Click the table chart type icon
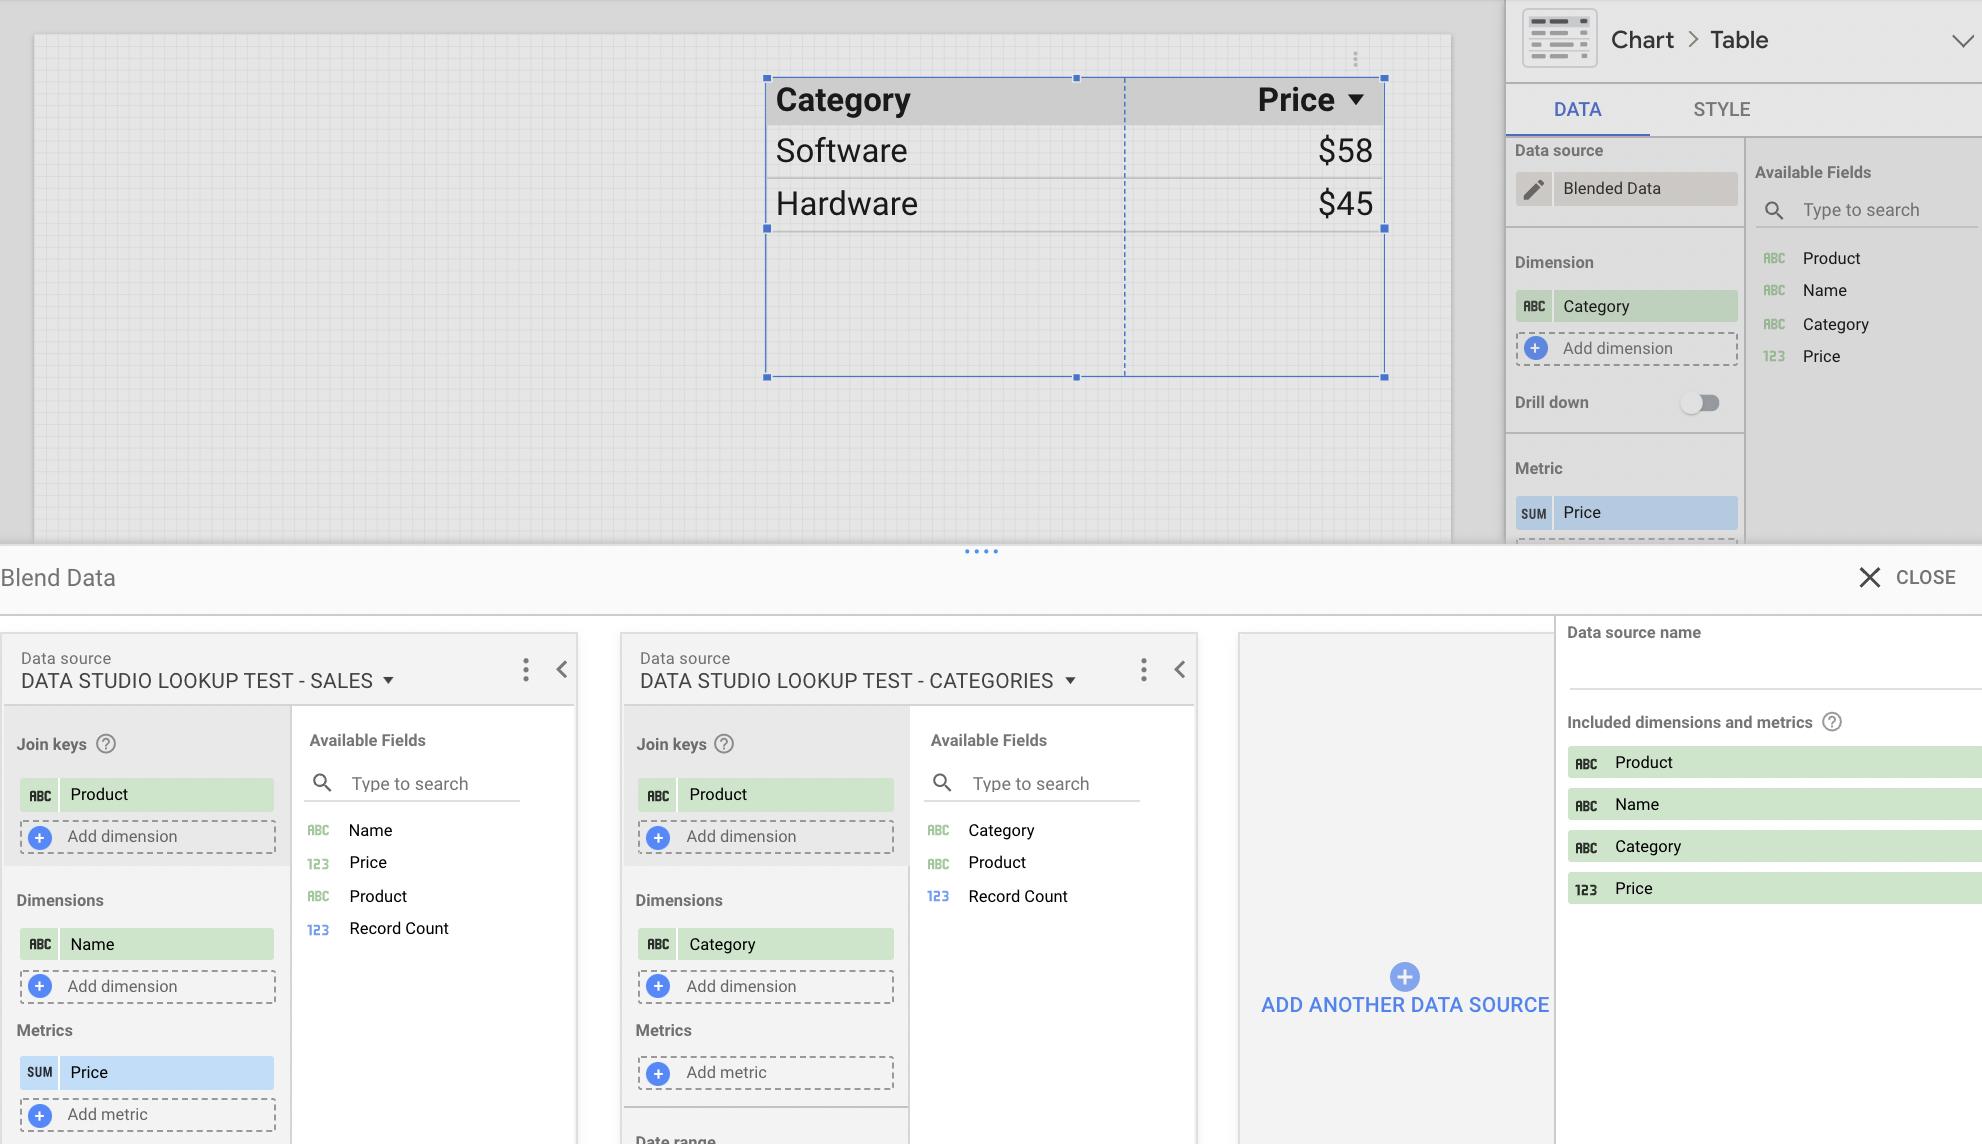The image size is (1982, 1144). click(1559, 39)
